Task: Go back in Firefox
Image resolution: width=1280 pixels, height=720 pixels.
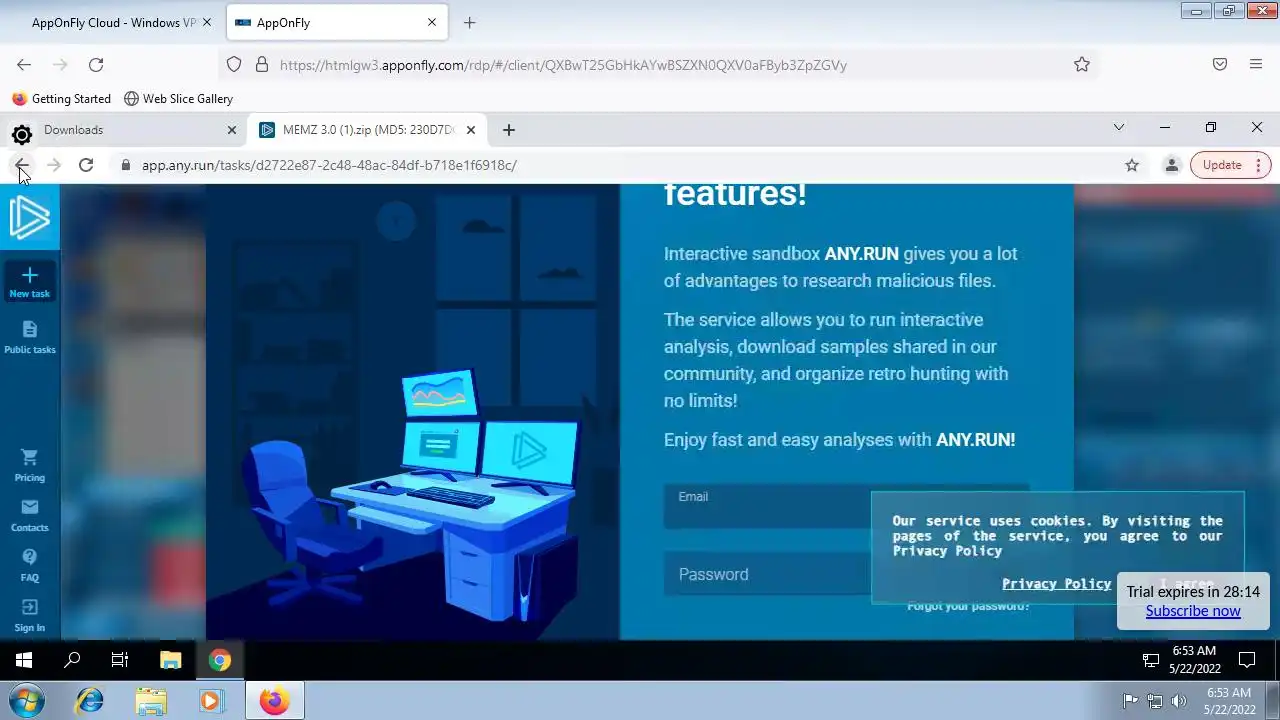Action: click(24, 64)
